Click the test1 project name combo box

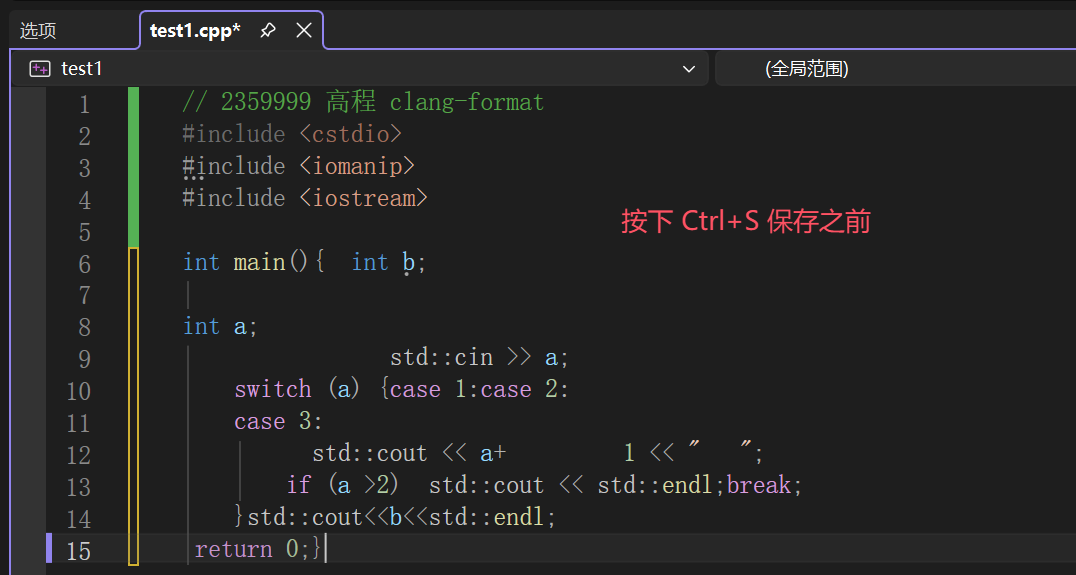[x=360, y=69]
